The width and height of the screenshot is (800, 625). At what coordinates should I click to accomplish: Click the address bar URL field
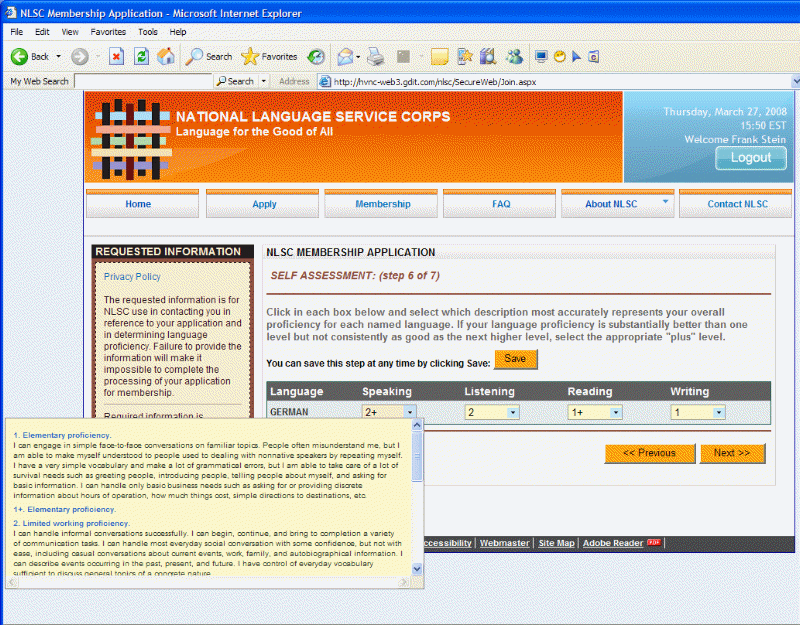(561, 82)
